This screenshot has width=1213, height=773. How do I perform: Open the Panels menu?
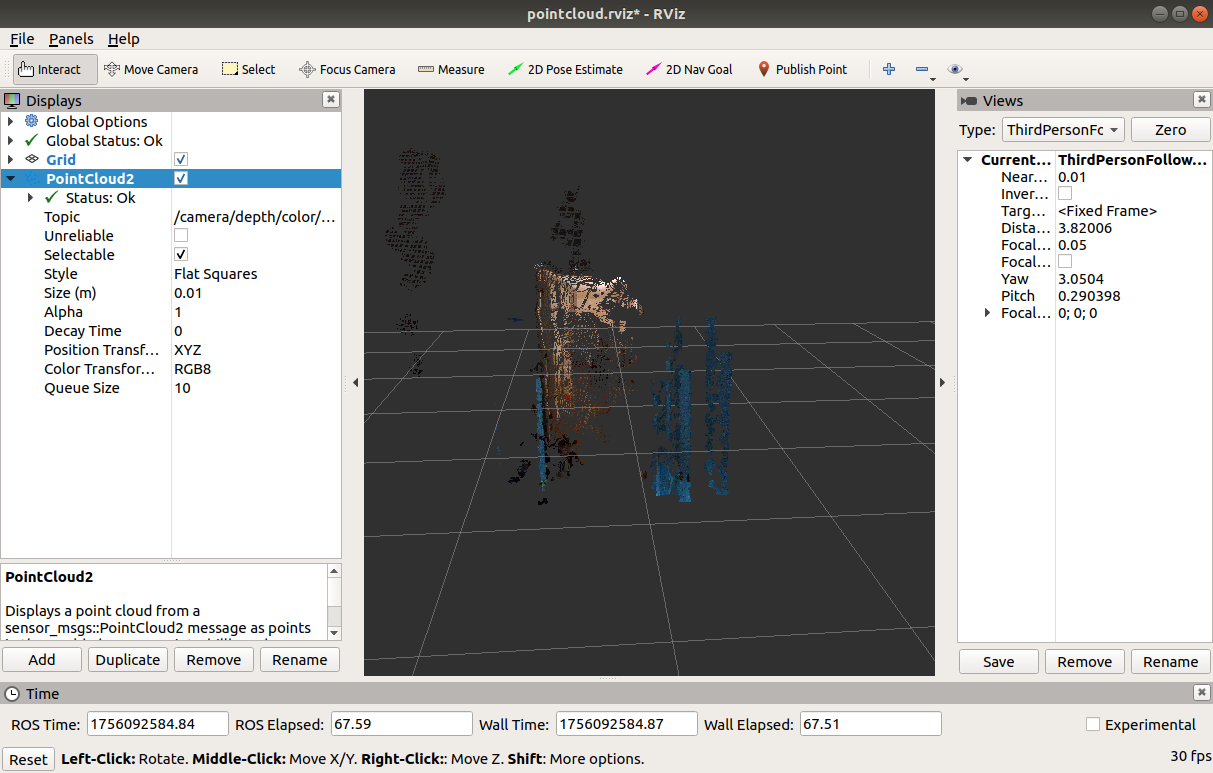pos(71,39)
